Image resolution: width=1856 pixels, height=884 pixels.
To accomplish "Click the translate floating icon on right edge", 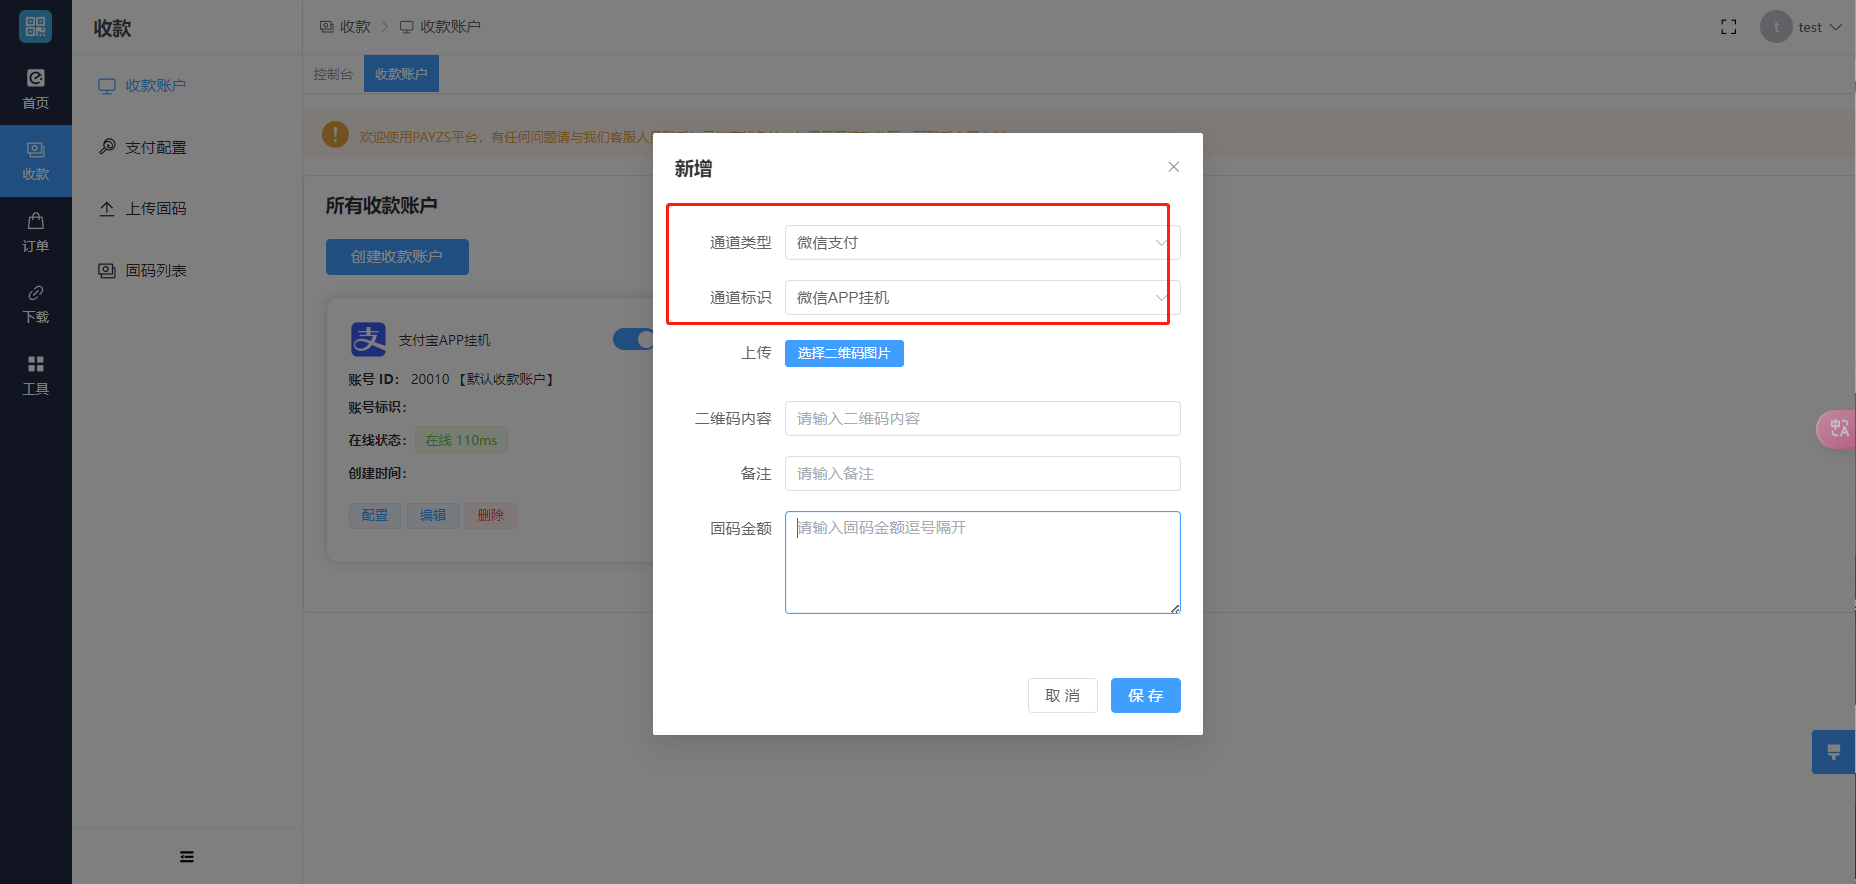I will [x=1838, y=429].
